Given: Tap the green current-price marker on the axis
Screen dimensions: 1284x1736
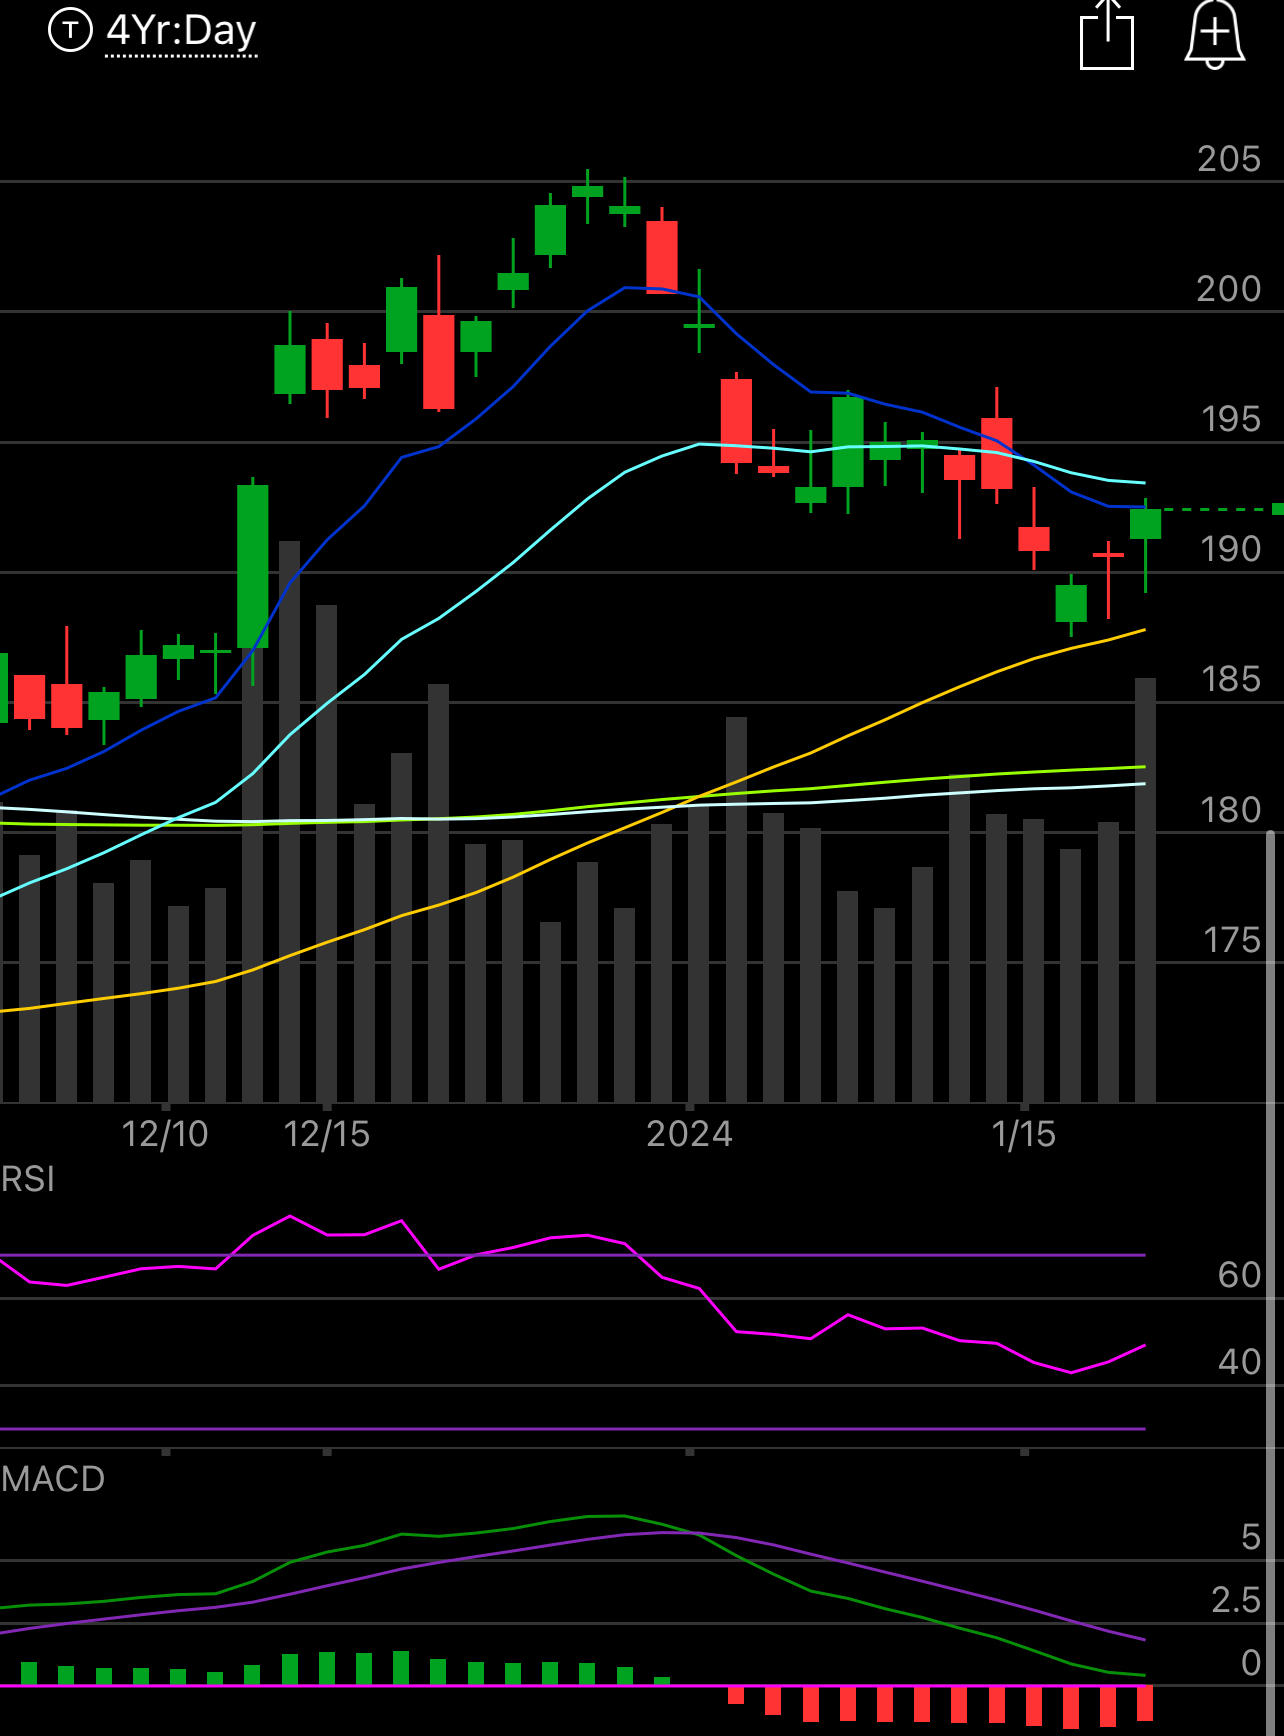Looking at the screenshot, I should (x=1277, y=509).
